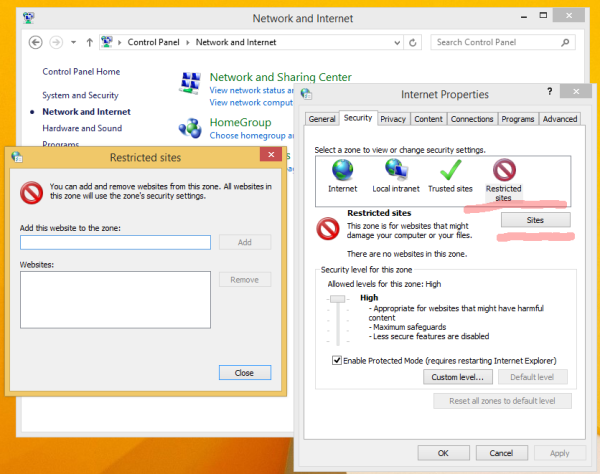
Task: Switch to the Privacy tab
Action: 393,118
